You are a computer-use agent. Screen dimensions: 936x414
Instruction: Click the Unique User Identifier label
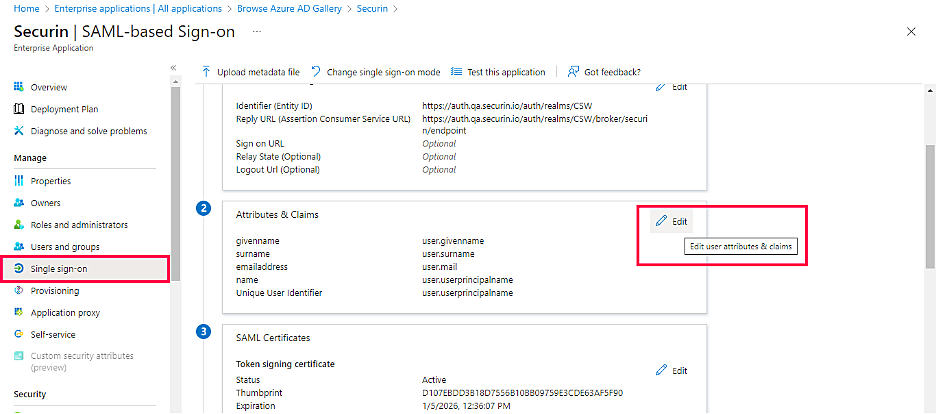click(279, 293)
